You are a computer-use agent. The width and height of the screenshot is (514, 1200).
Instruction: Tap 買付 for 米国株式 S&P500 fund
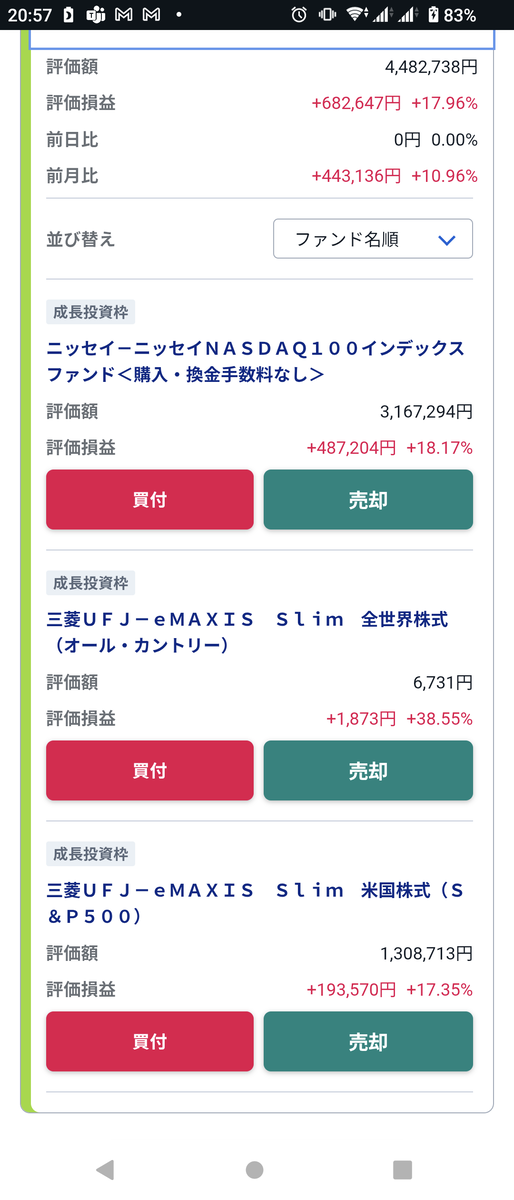(150, 1041)
